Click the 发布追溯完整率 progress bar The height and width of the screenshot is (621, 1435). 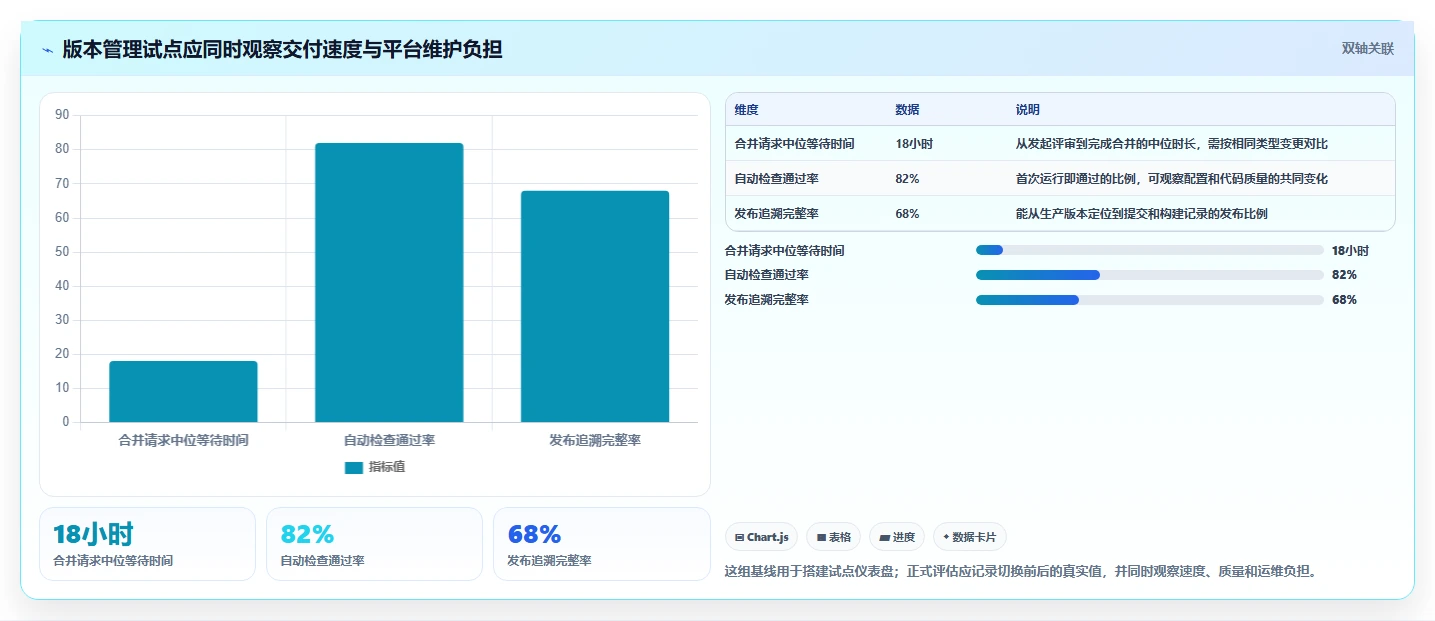pyautogui.click(x=1149, y=300)
